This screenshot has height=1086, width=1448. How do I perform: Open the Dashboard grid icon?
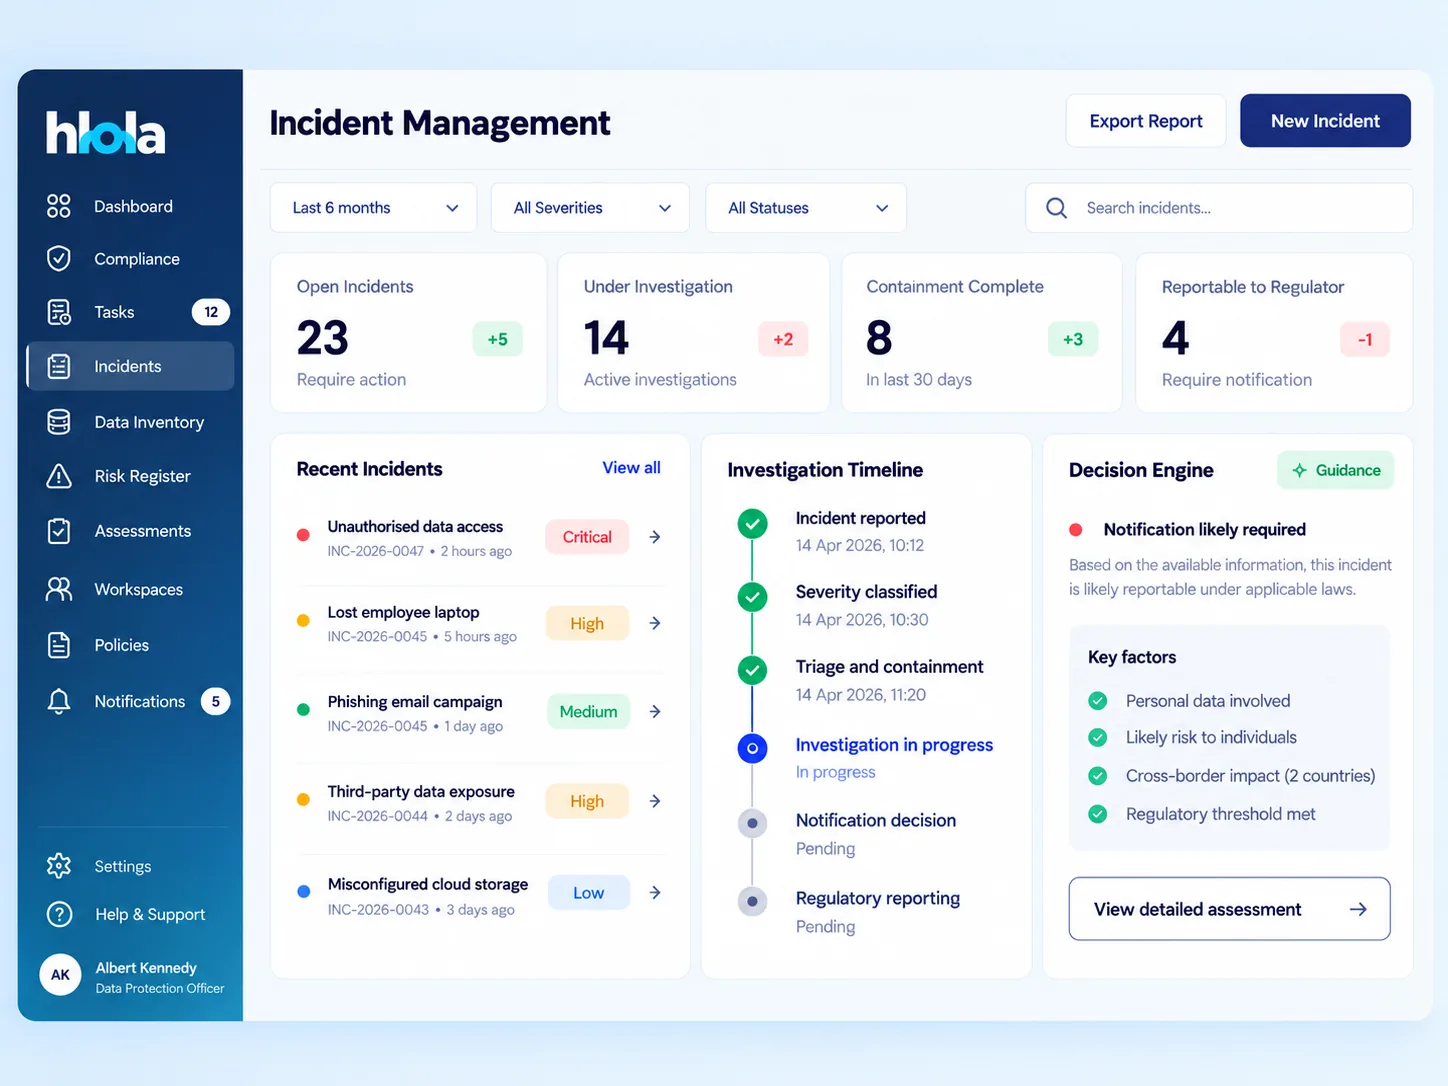(x=59, y=206)
